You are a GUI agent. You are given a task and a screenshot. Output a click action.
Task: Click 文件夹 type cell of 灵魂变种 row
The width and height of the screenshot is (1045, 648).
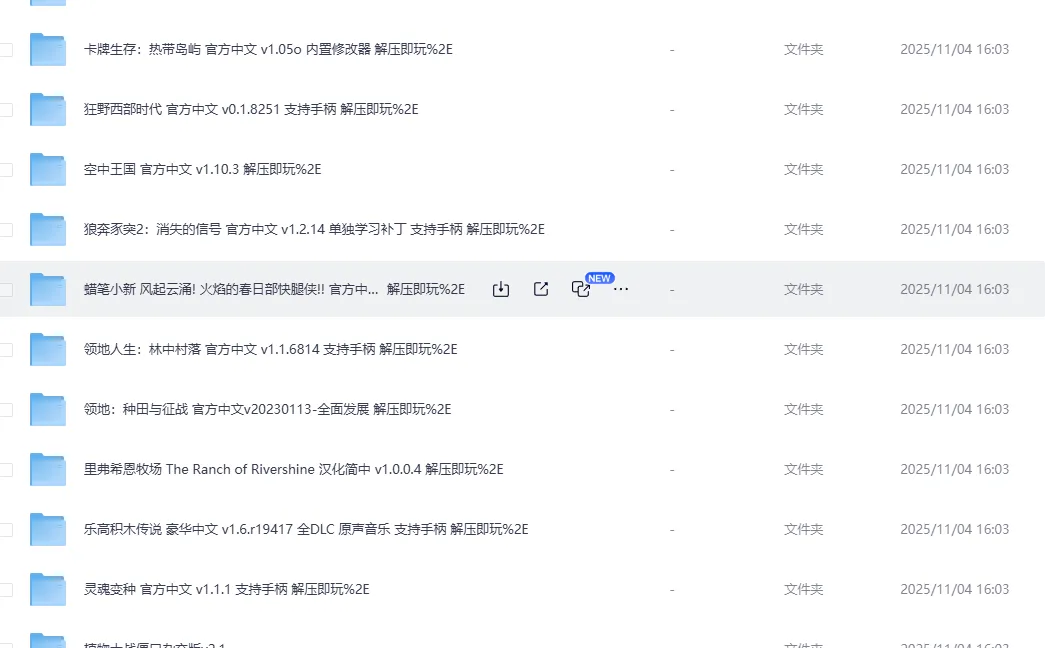pos(803,589)
